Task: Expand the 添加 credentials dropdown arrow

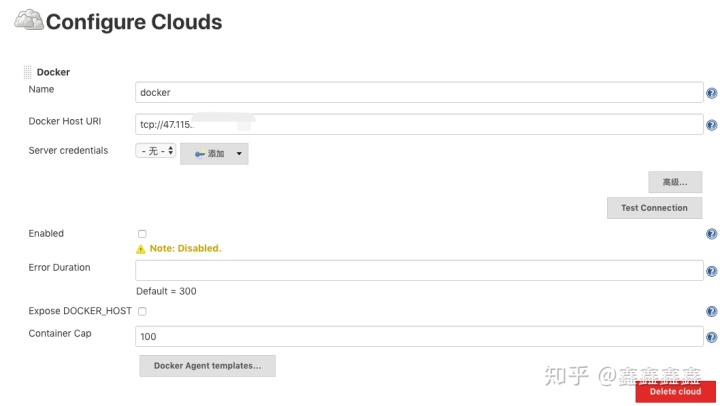Action: point(239,153)
